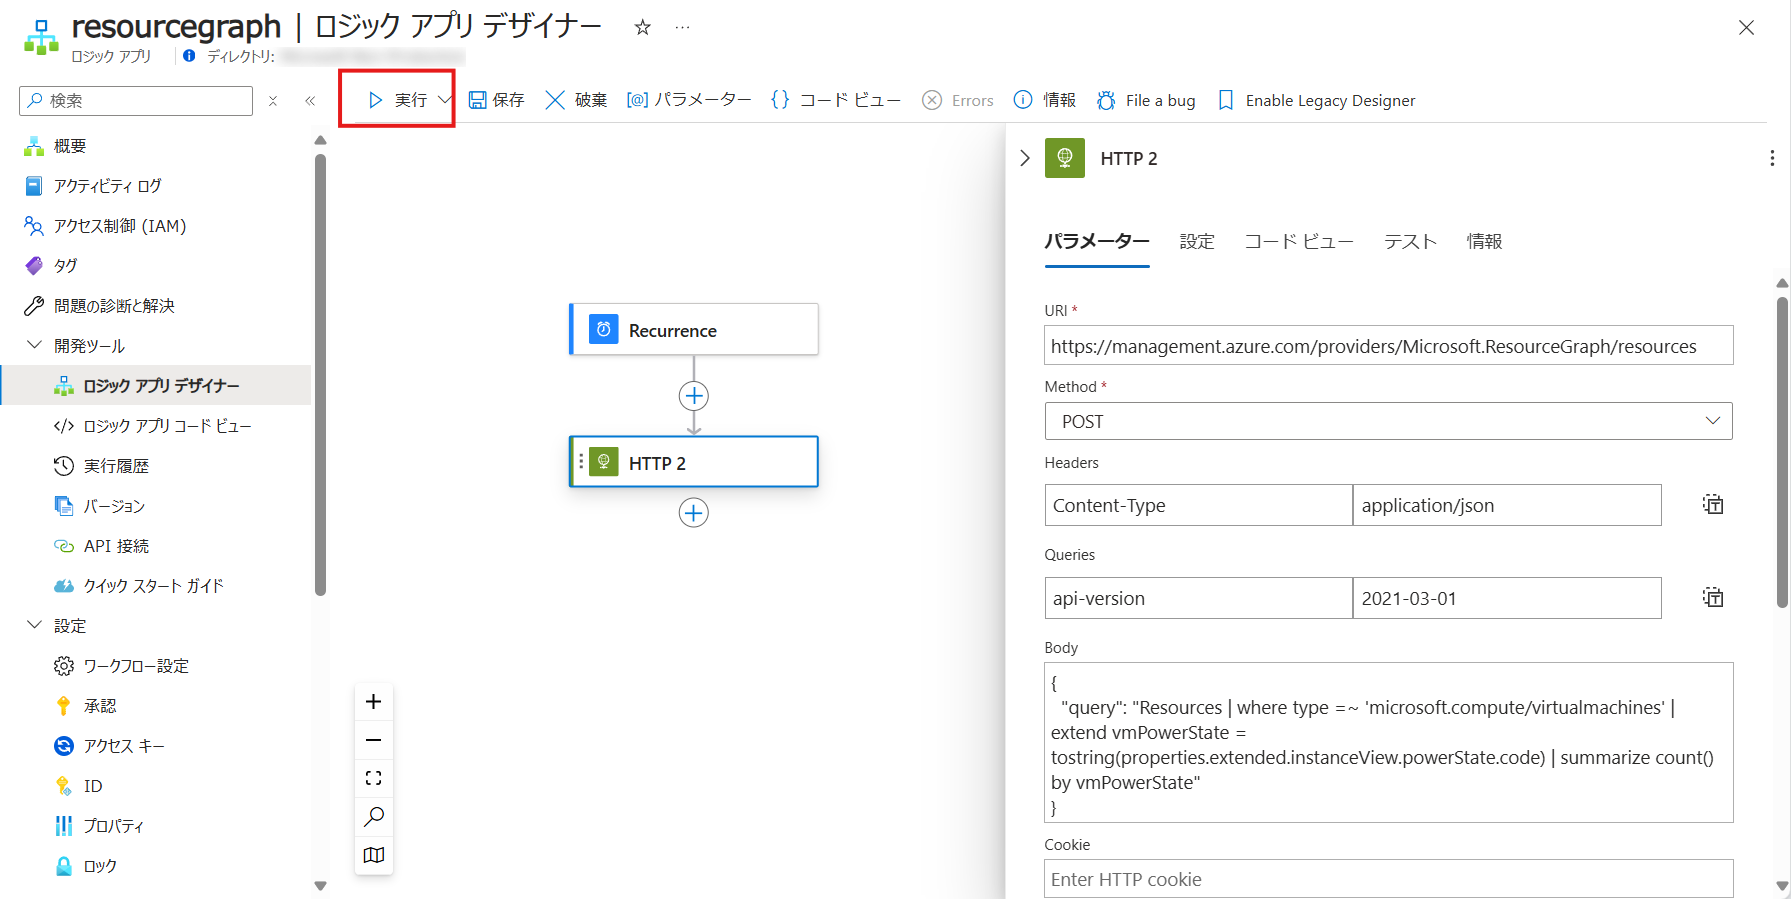Collapse the 設定 section
This screenshot has width=1791, height=899.
pos(34,625)
